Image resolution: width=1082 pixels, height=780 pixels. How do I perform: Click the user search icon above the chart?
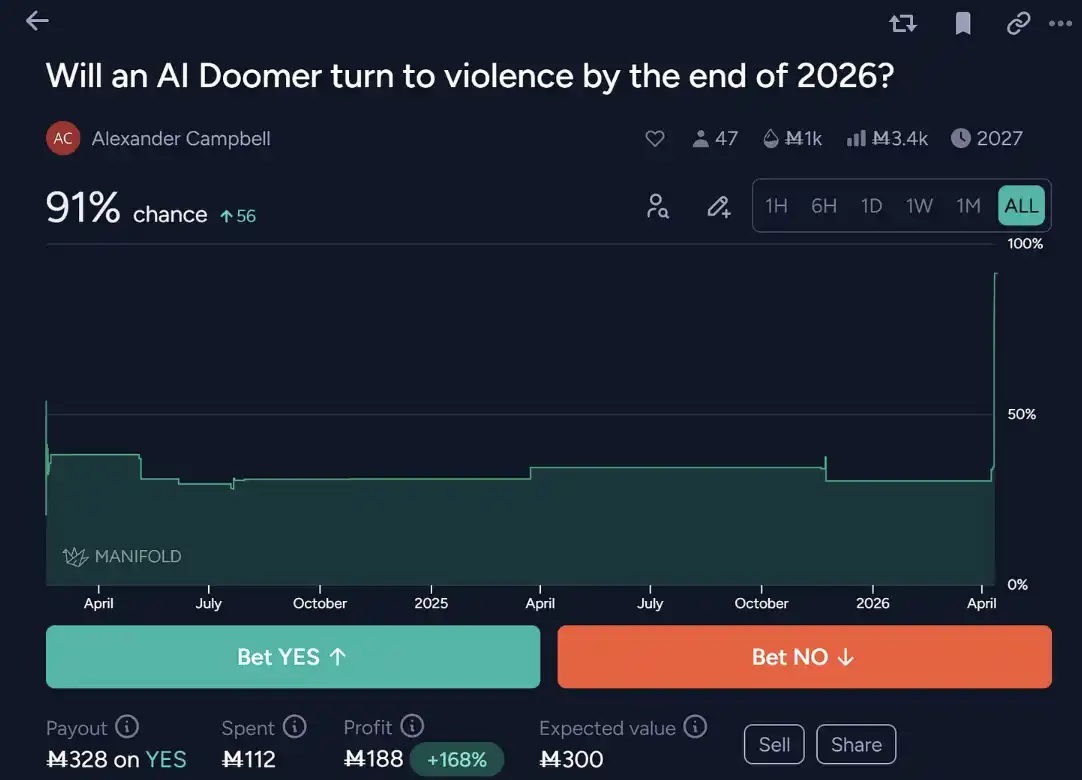coord(657,206)
